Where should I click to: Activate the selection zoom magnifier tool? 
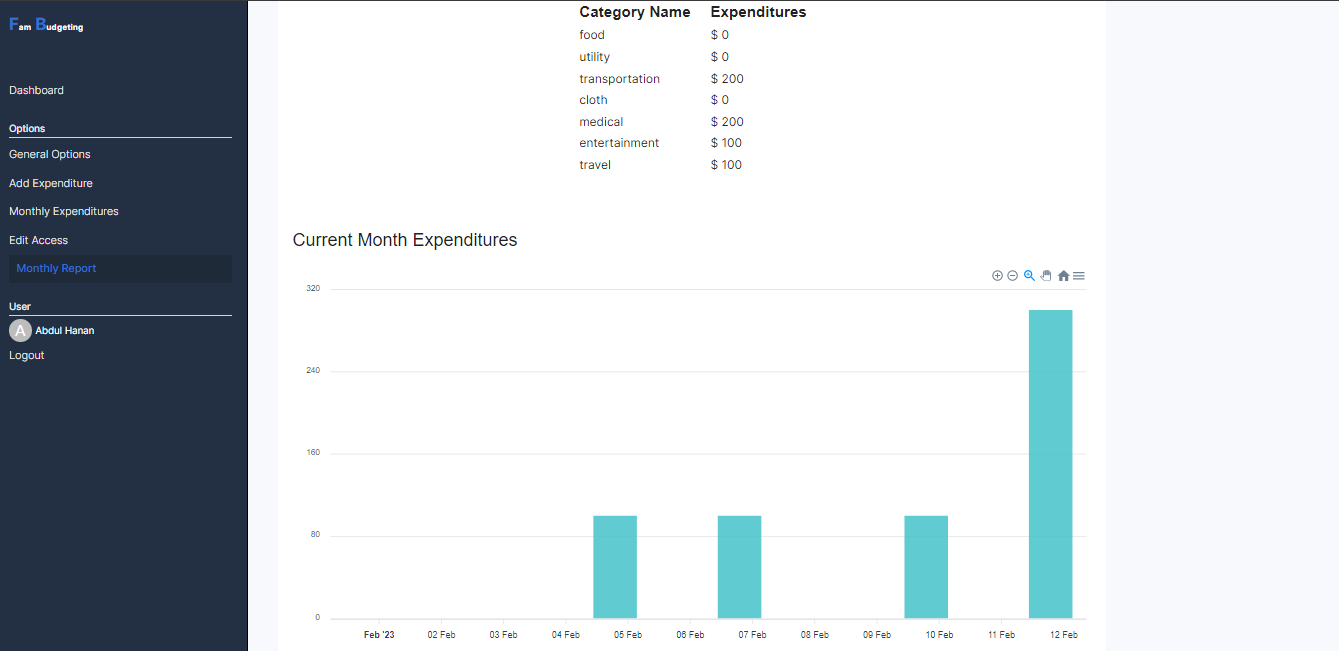(1029, 276)
